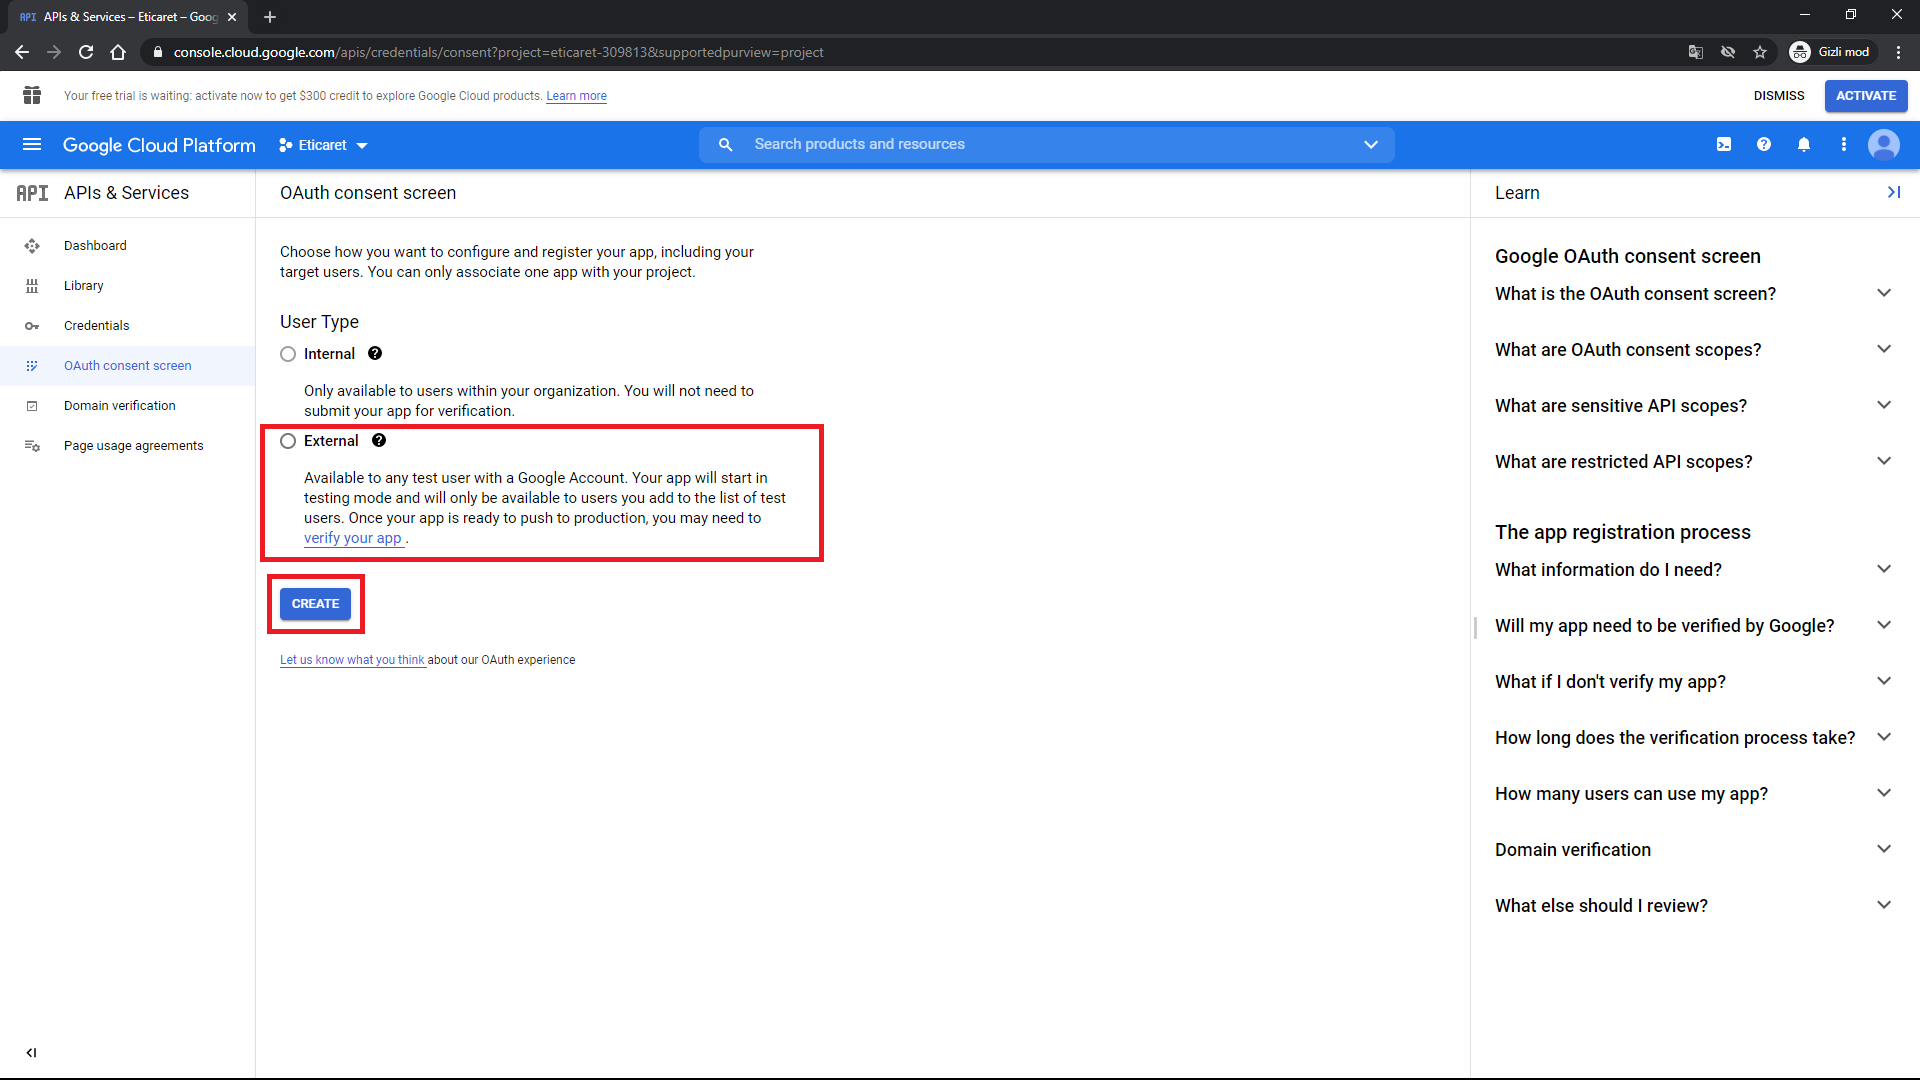Expand 'What are OAuth consent scopes?'
This screenshot has width=1920, height=1080.
click(x=1884, y=349)
